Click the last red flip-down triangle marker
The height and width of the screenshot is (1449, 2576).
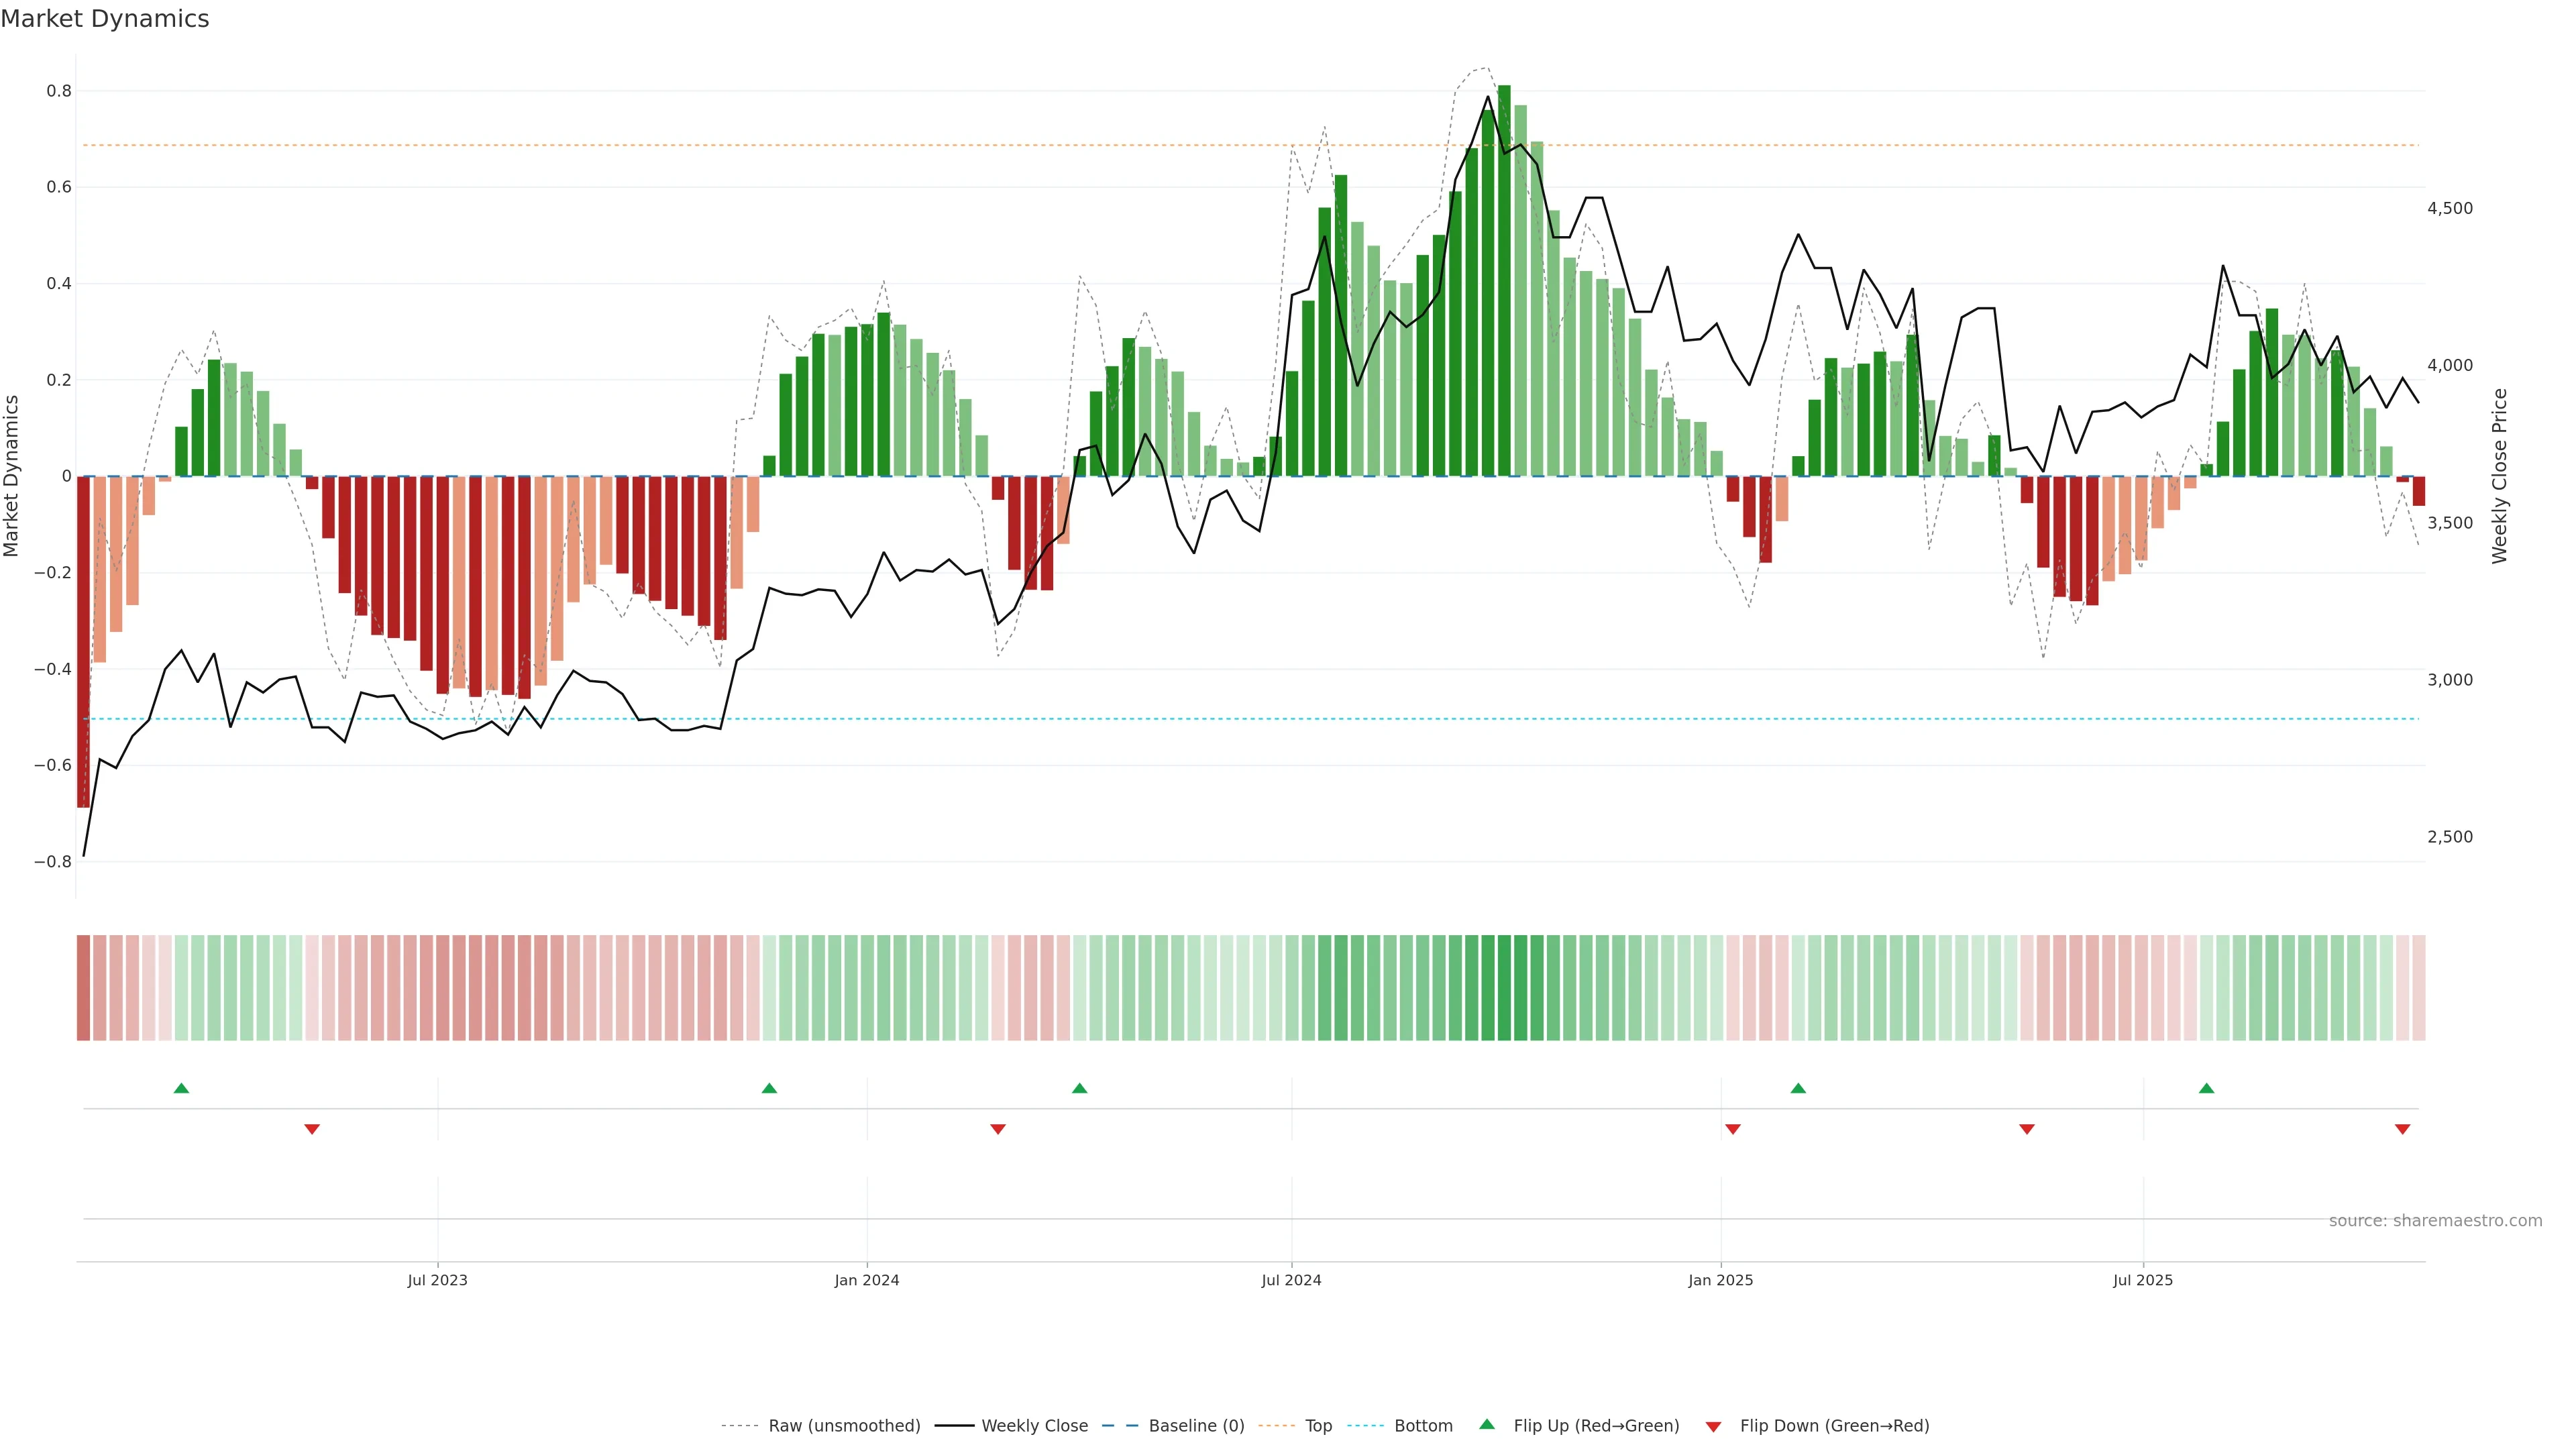[x=2402, y=1129]
